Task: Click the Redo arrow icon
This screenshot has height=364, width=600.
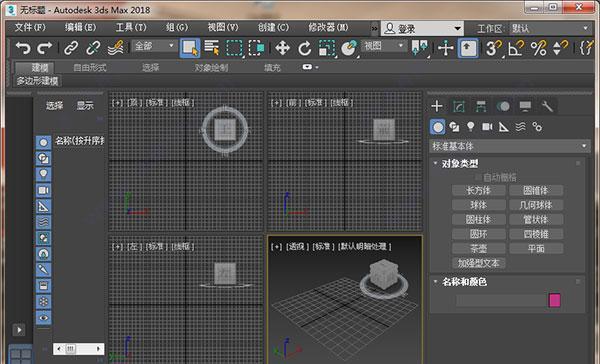Action: coord(44,48)
